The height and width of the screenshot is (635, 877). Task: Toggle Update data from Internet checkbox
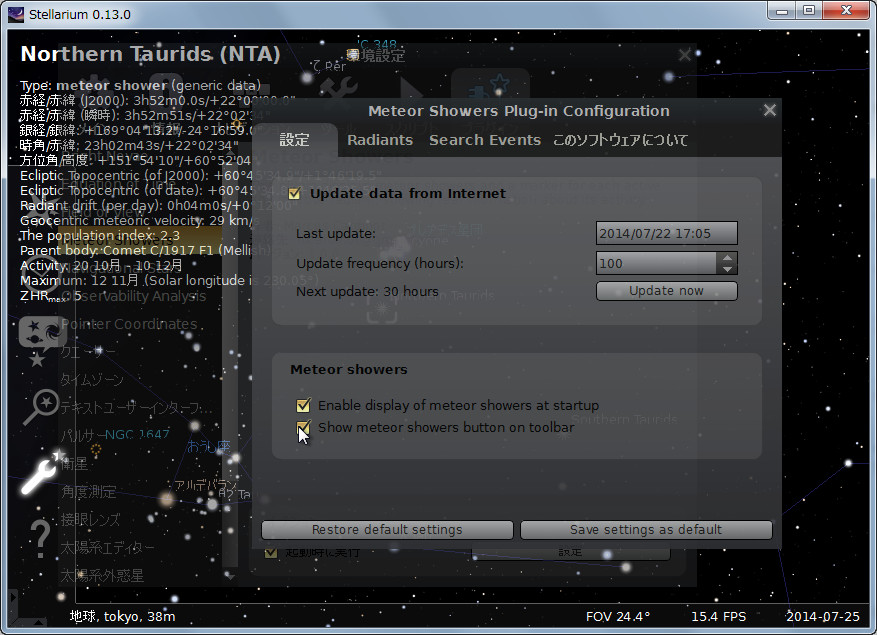click(294, 194)
